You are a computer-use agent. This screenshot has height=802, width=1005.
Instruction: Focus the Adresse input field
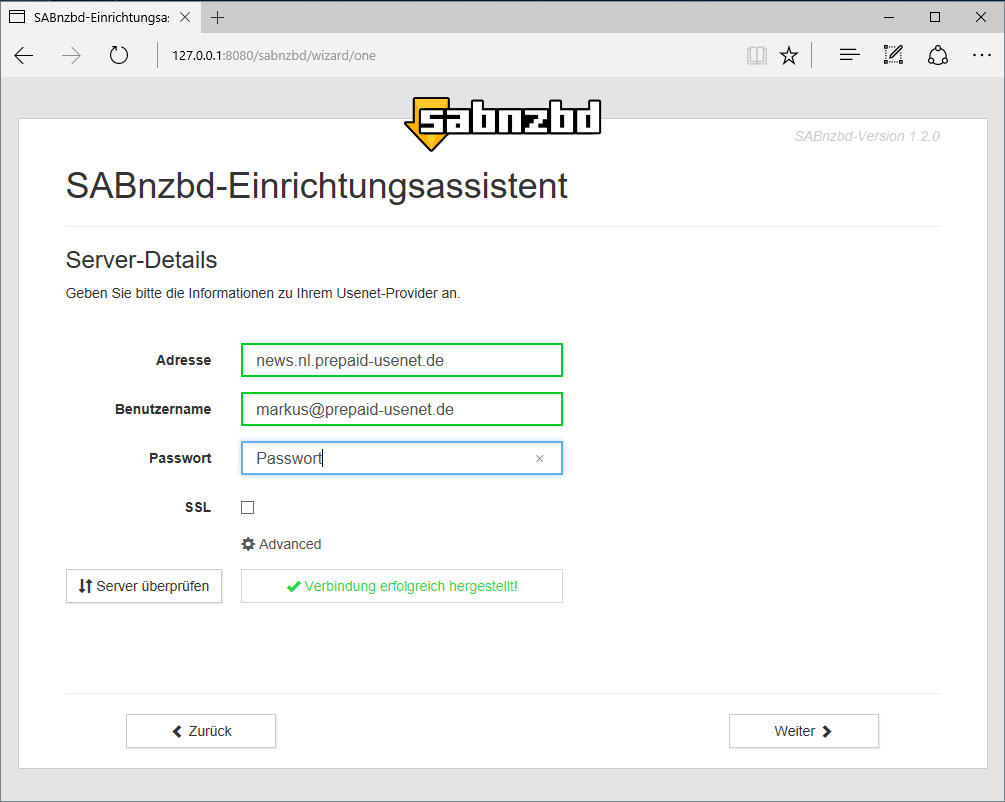point(402,360)
